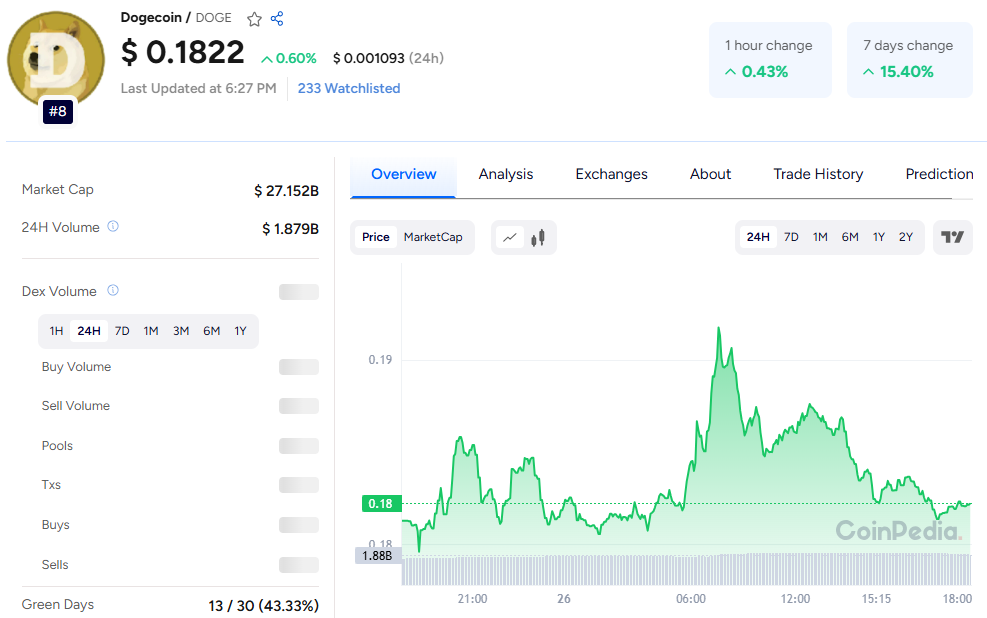Image resolution: width=987 pixels, height=618 pixels.
Task: Click the 1.88B volume label
Action: point(378,556)
